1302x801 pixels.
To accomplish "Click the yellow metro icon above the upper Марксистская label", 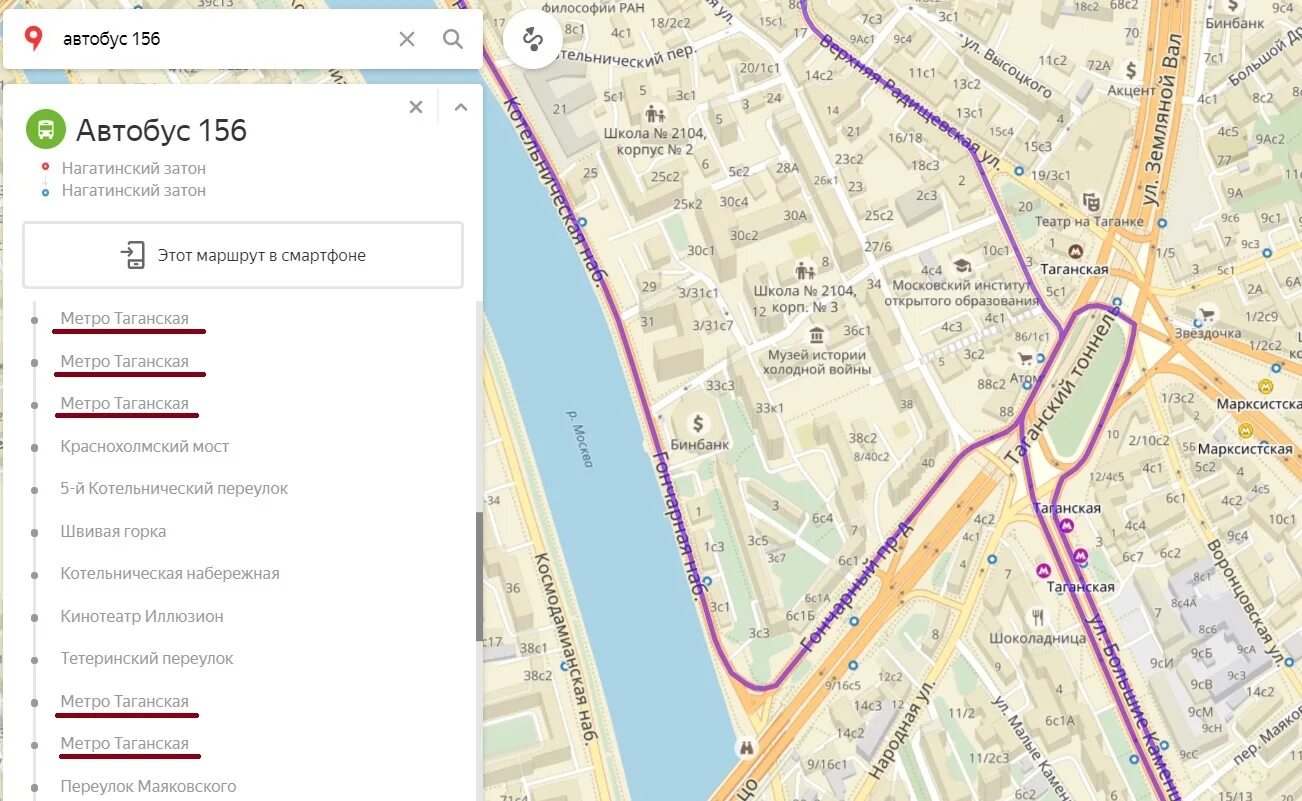I will tap(1266, 386).
